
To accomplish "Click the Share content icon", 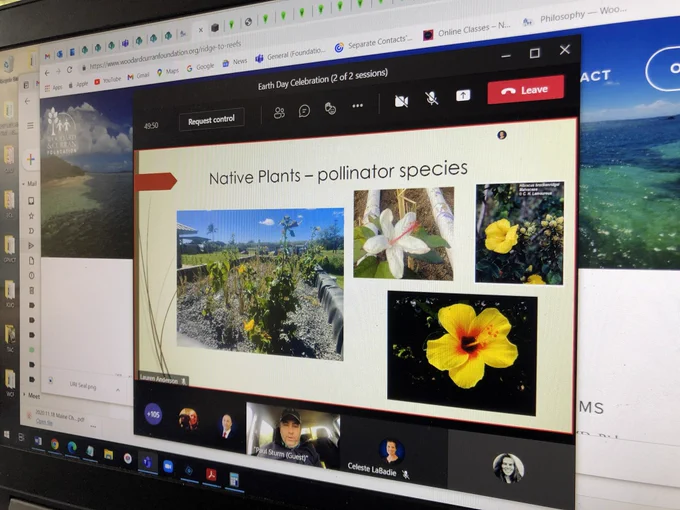I will tap(463, 95).
